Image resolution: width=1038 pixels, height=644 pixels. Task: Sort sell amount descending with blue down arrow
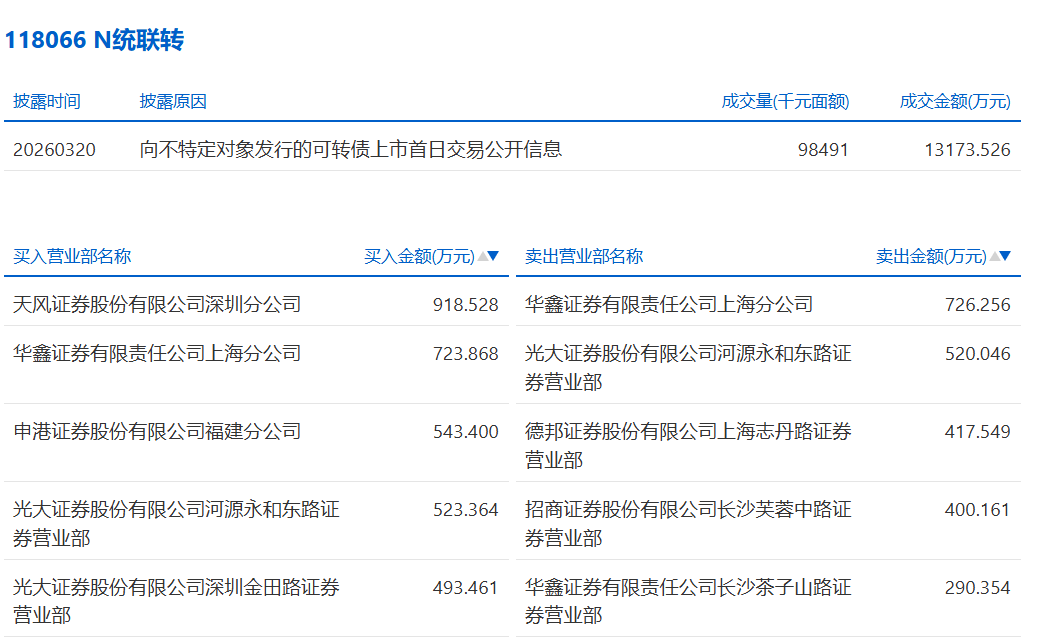1005,256
